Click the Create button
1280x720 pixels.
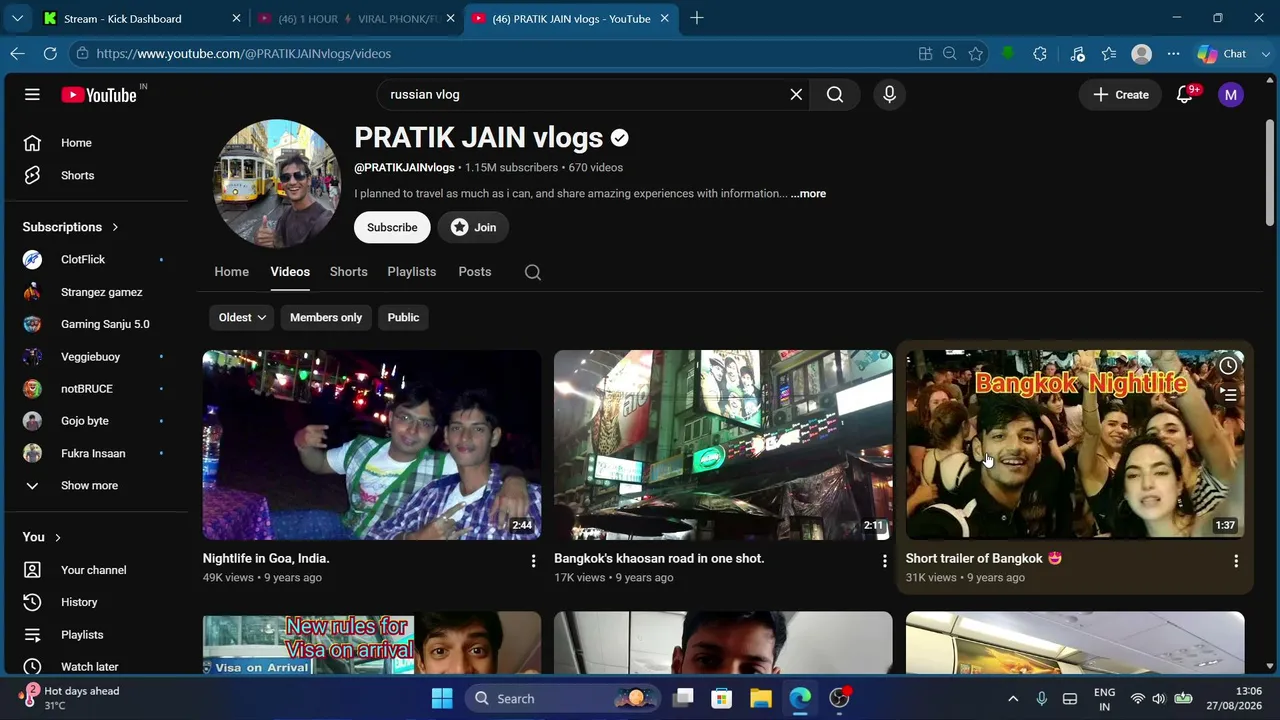pyautogui.click(x=1120, y=94)
